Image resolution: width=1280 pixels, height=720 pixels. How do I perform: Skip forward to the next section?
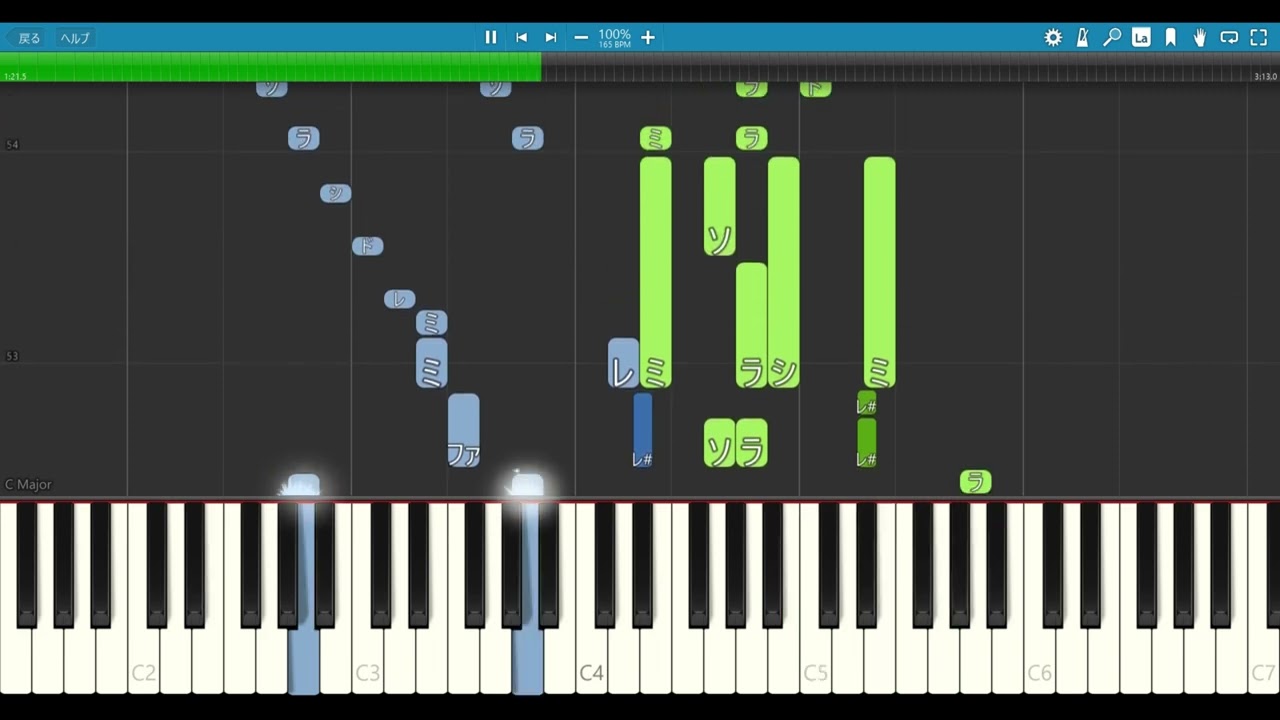[551, 37]
